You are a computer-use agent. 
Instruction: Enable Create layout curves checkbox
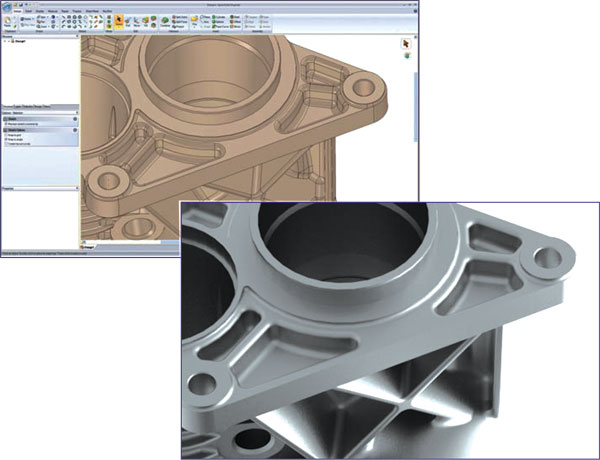pyautogui.click(x=6, y=144)
